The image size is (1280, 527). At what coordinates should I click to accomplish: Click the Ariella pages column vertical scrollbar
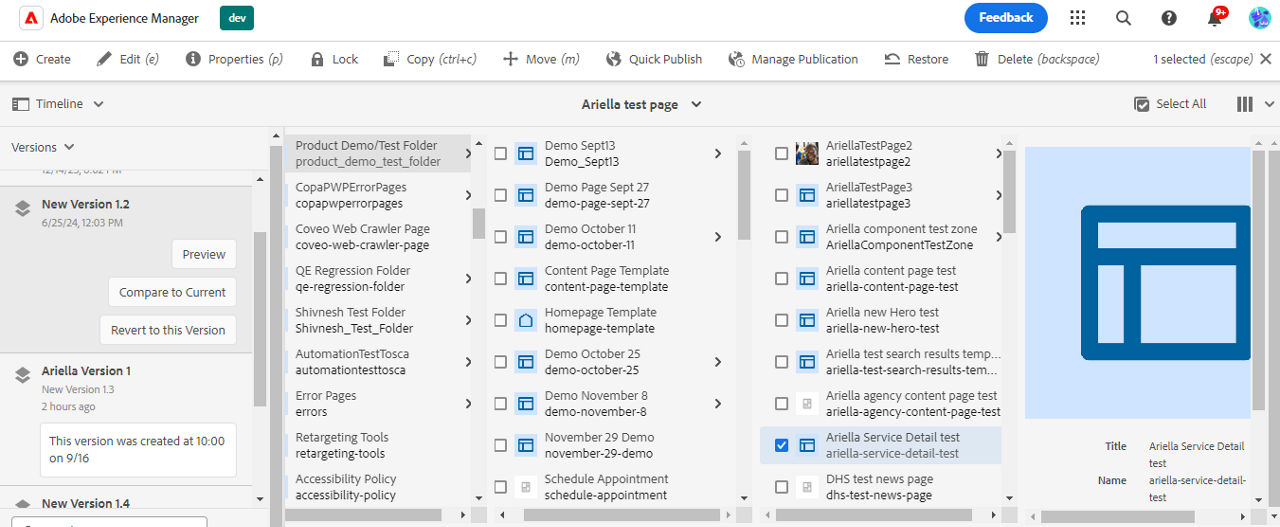click(1010, 190)
